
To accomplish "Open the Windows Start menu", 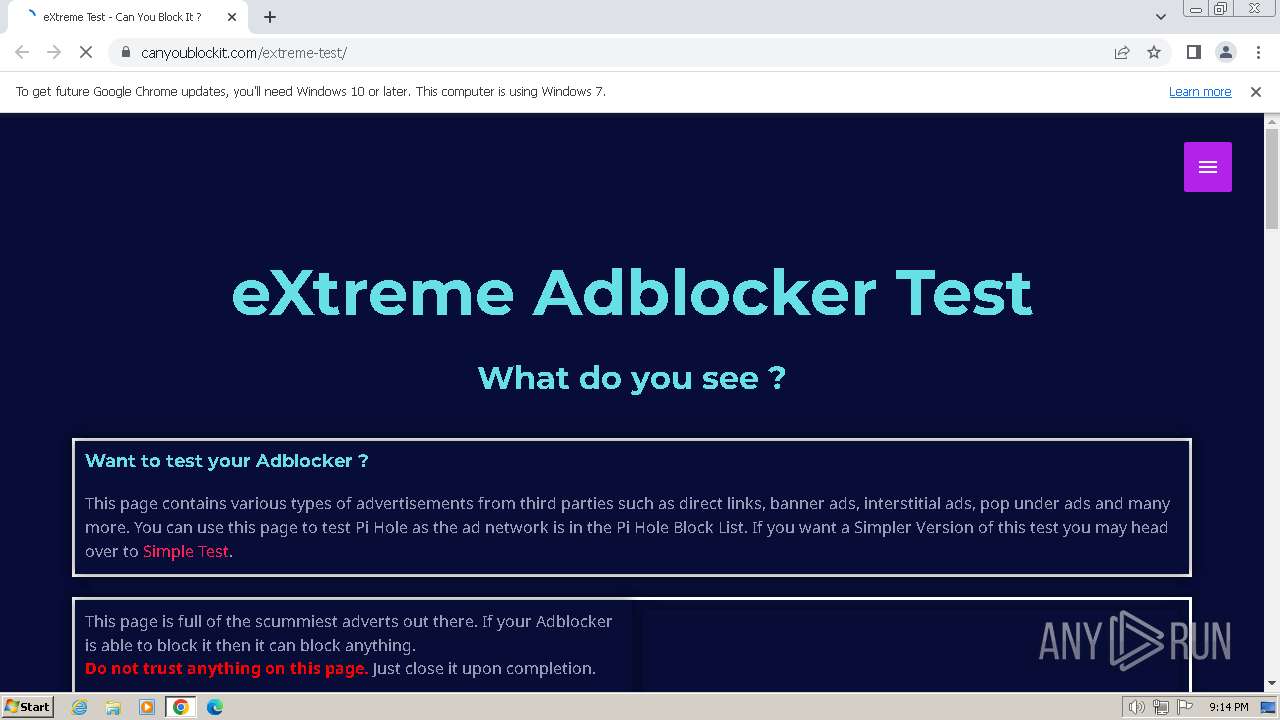I will click(x=28, y=706).
